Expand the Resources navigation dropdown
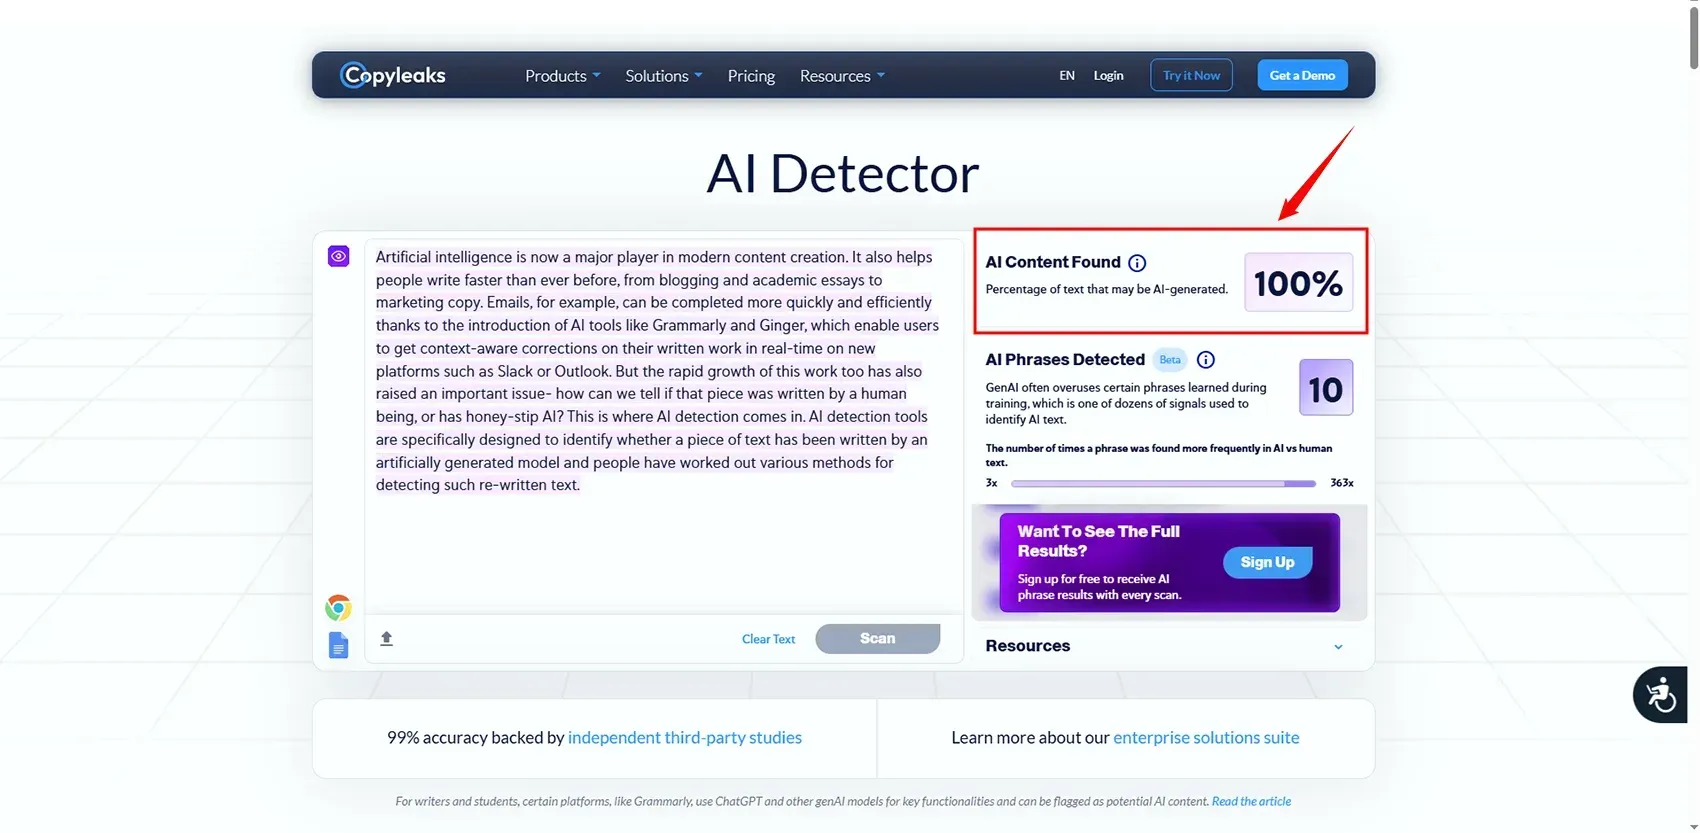The height and width of the screenshot is (833, 1700). [x=842, y=76]
